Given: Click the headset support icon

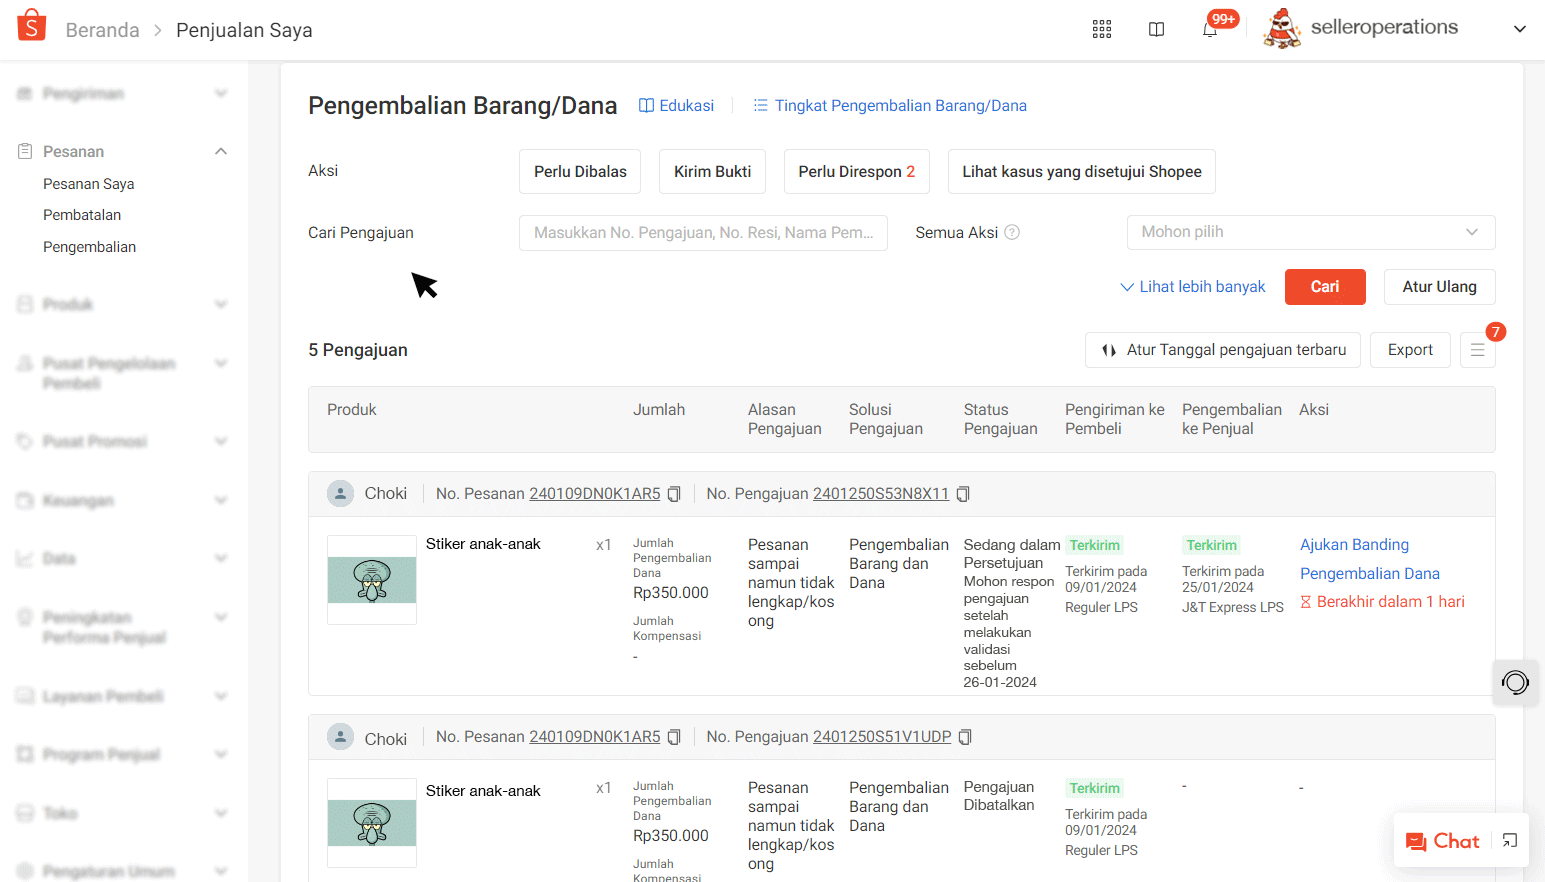Looking at the screenshot, I should [x=1515, y=683].
